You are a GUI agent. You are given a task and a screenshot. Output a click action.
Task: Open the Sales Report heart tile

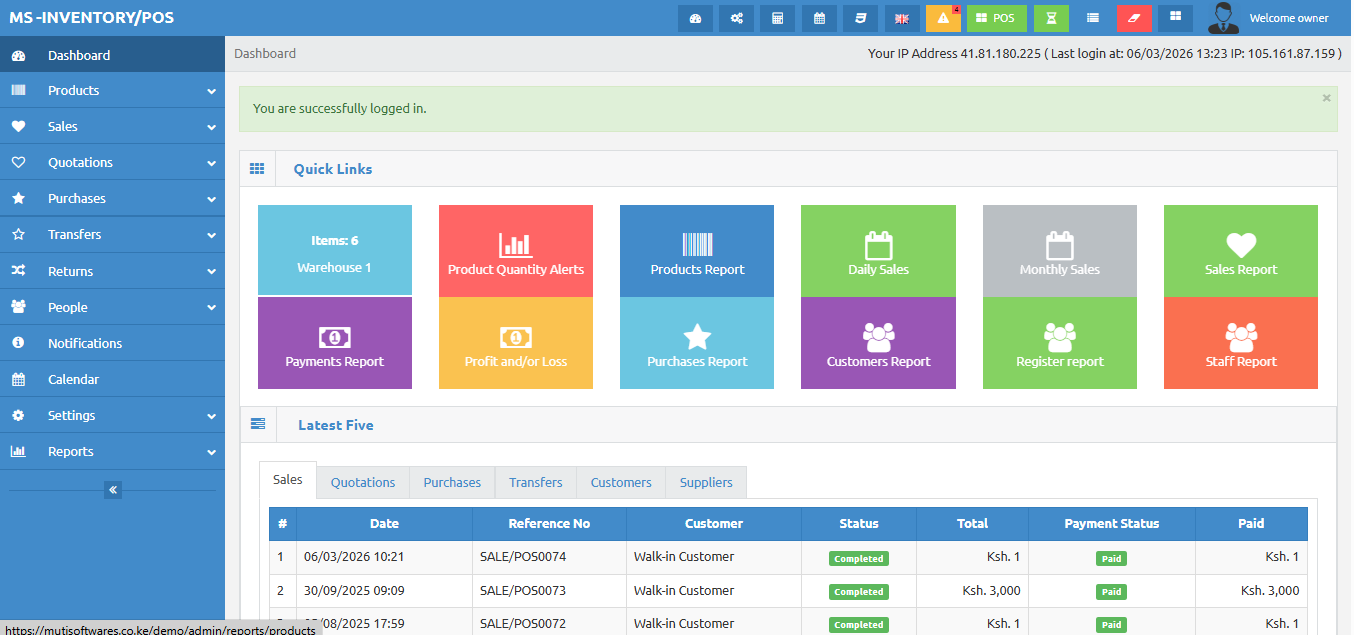[1241, 251]
